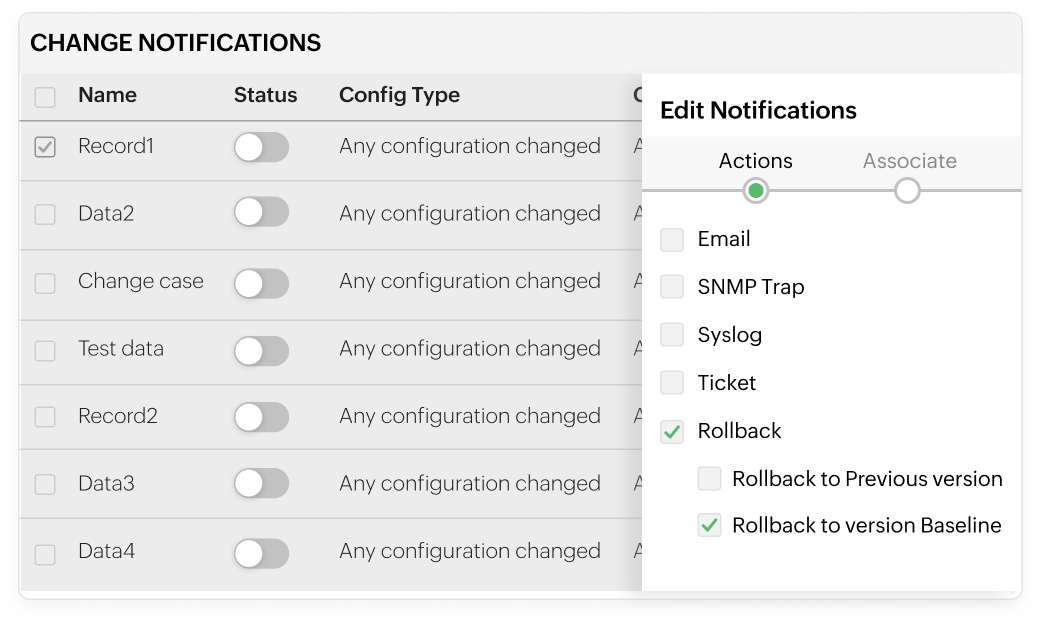Enable the Ticket notification action
This screenshot has height=624, width=1041.
[x=671, y=383]
